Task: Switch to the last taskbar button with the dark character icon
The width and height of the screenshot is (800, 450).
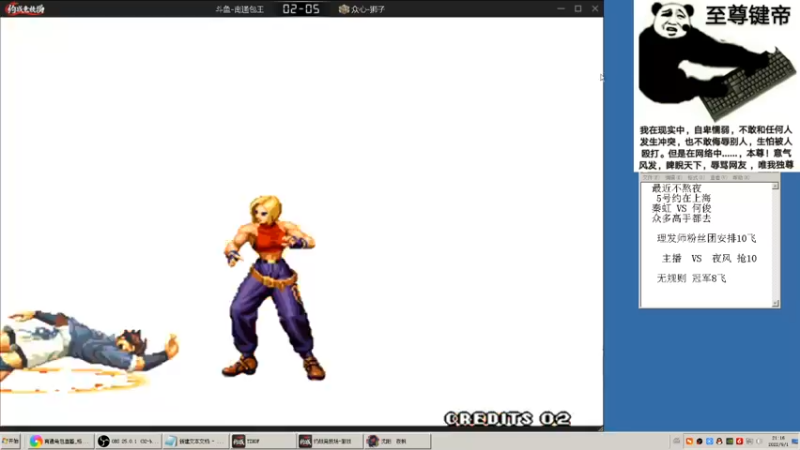Action: pos(397,441)
